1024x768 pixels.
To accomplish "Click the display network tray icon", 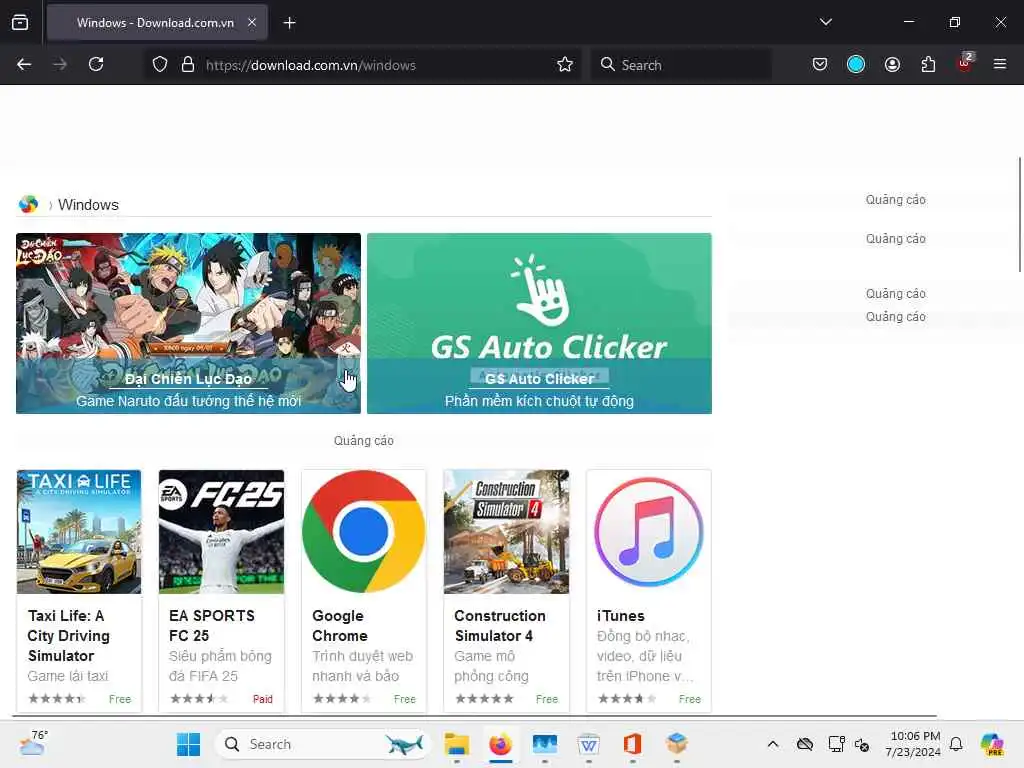I will point(836,744).
